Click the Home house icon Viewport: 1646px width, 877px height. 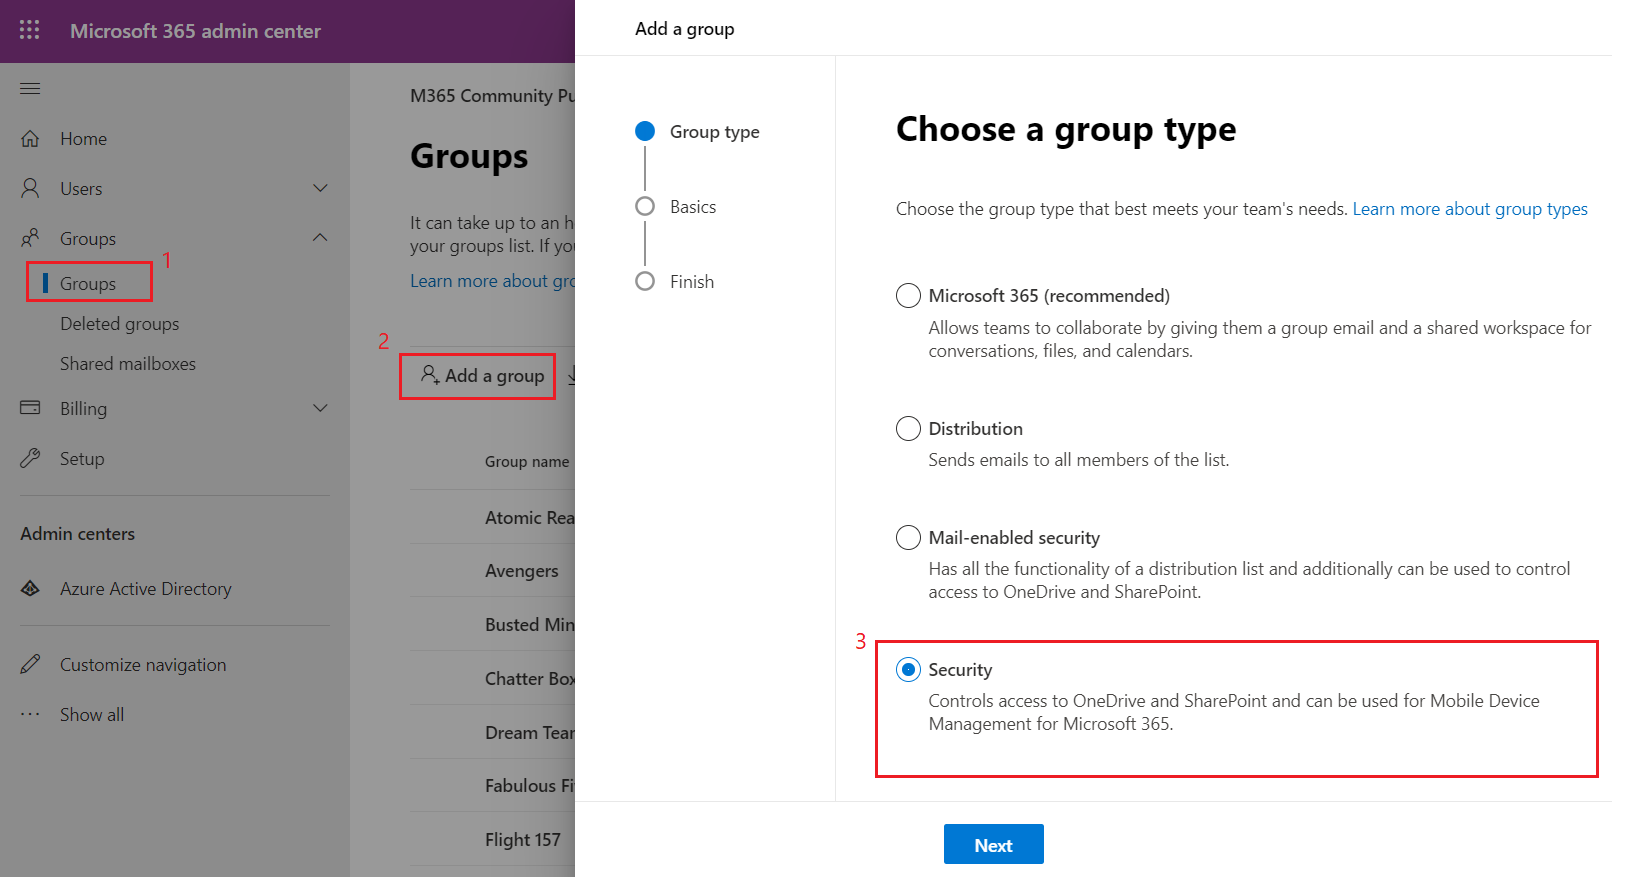(x=31, y=139)
